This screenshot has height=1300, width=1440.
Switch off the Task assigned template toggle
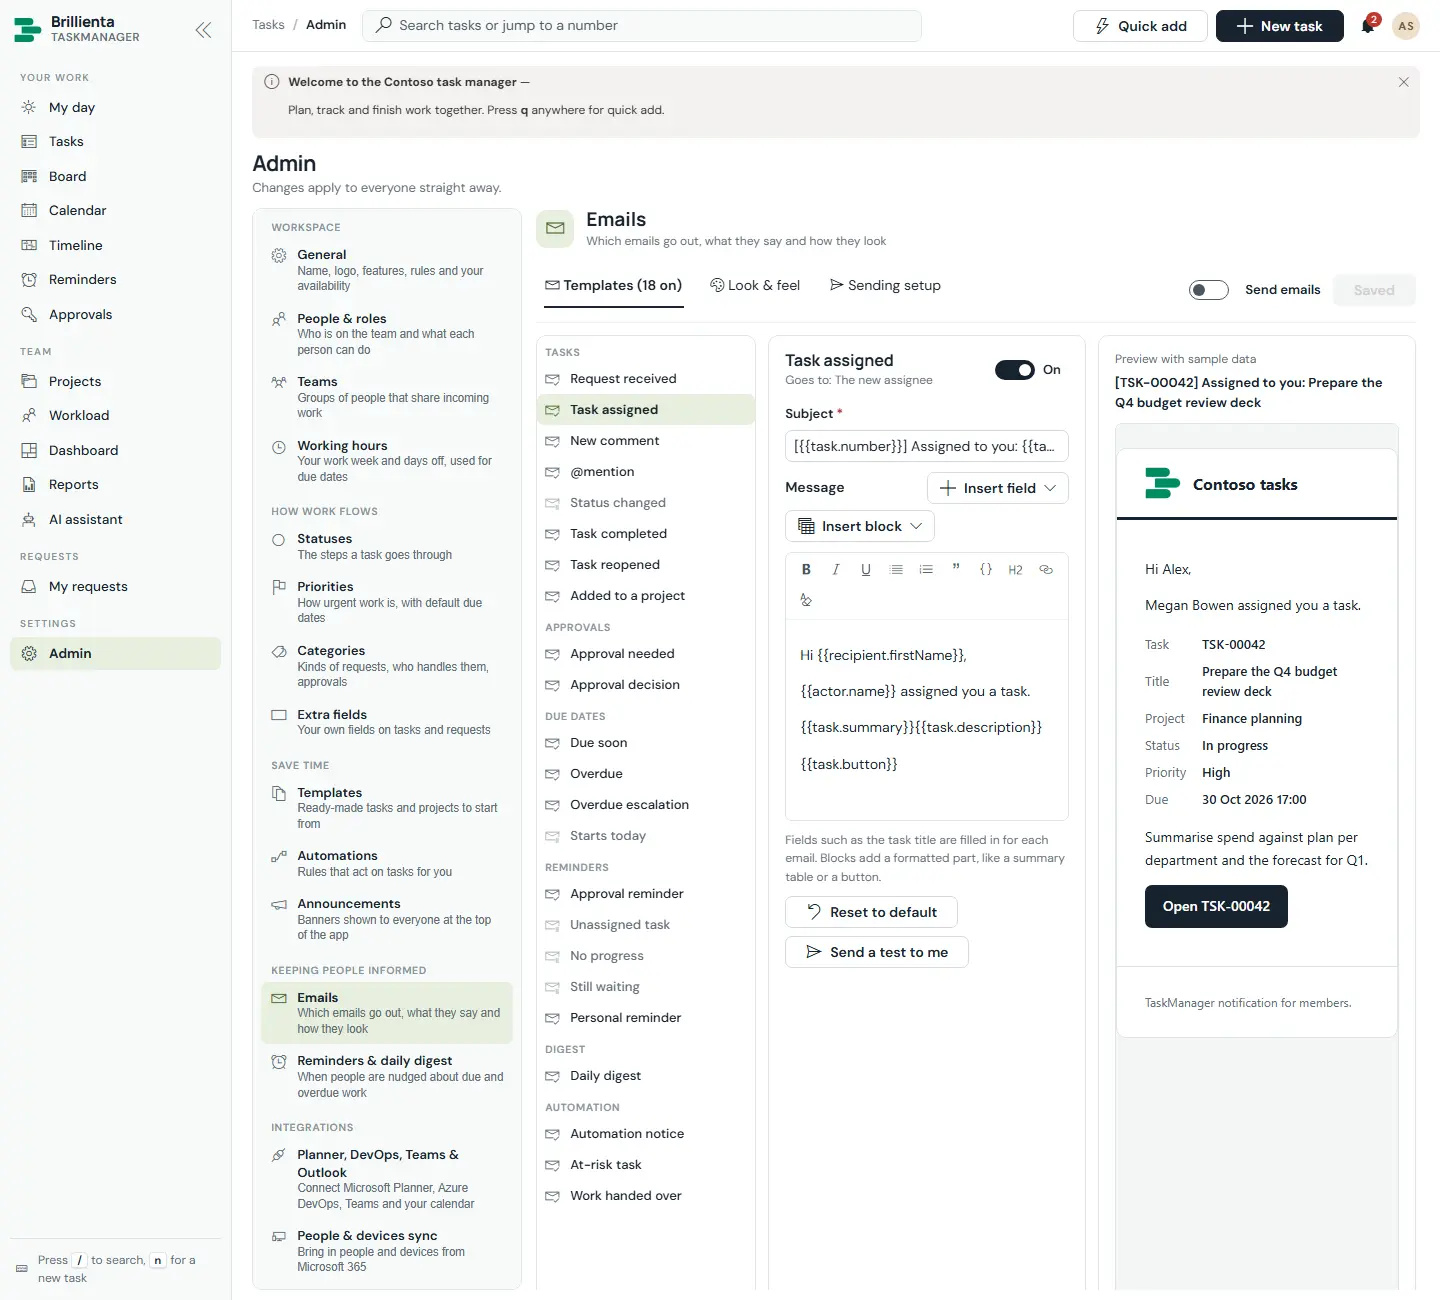1015,370
